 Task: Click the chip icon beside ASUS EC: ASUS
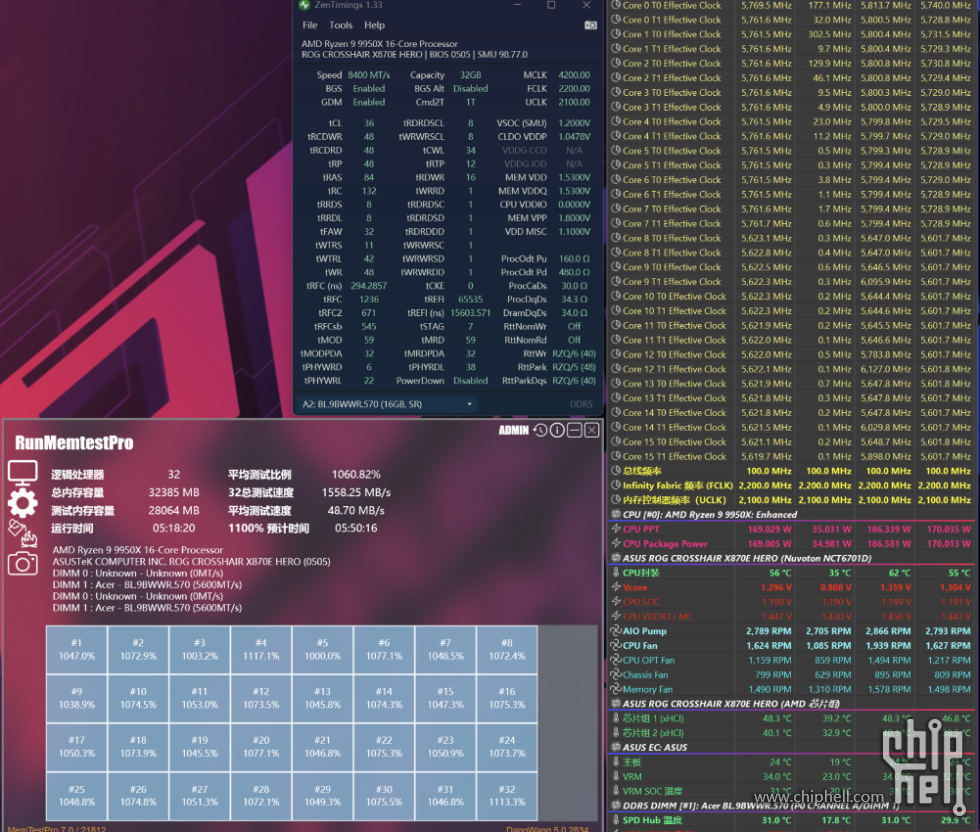point(616,747)
